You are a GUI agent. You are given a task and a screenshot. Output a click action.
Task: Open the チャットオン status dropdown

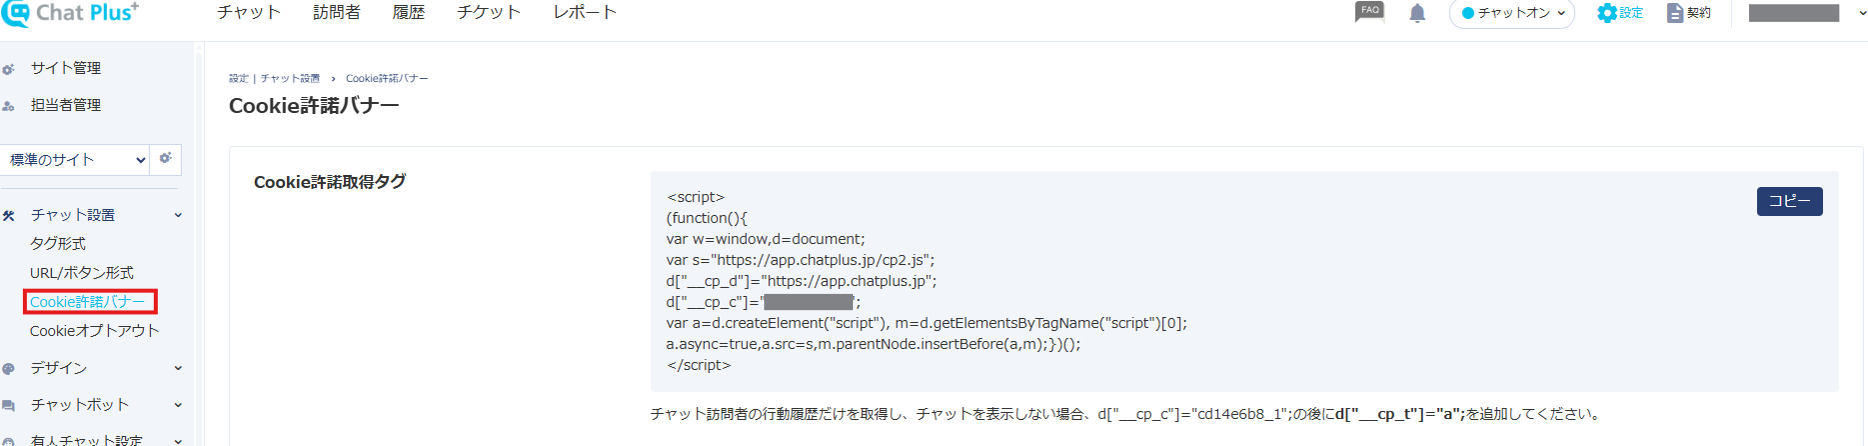[1512, 13]
